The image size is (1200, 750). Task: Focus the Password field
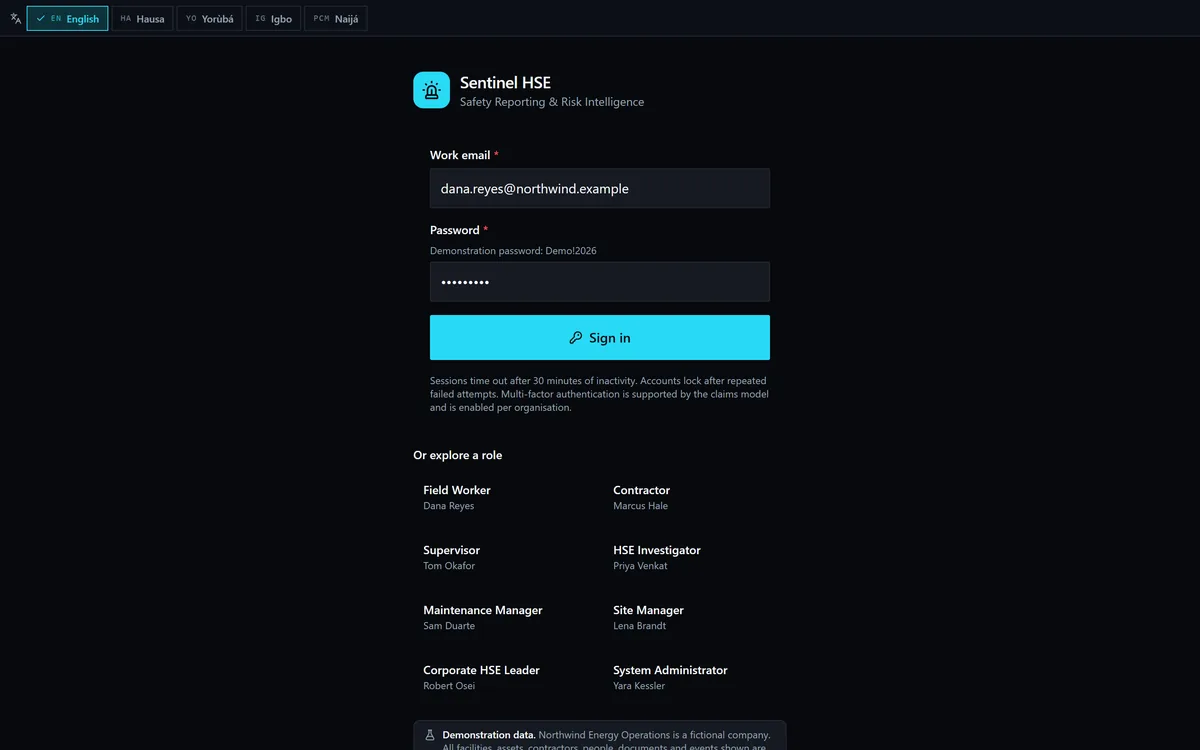(600, 282)
